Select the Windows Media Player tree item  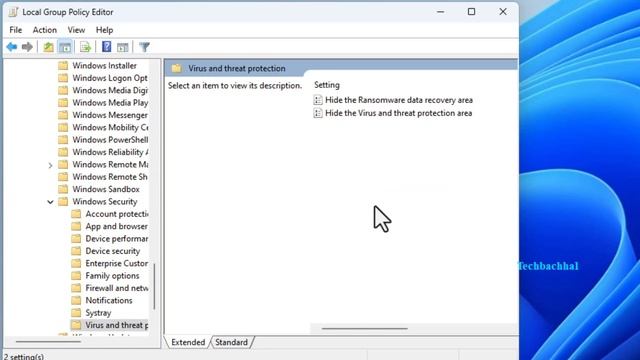[x=110, y=102]
